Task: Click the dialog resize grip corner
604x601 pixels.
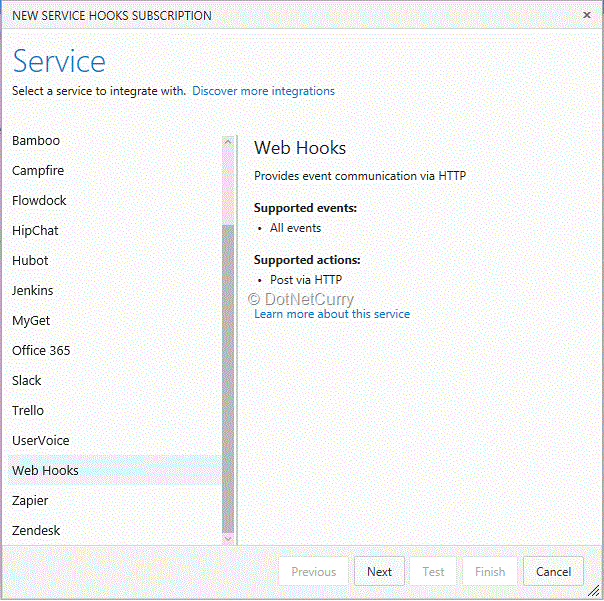Action: [x=594, y=592]
